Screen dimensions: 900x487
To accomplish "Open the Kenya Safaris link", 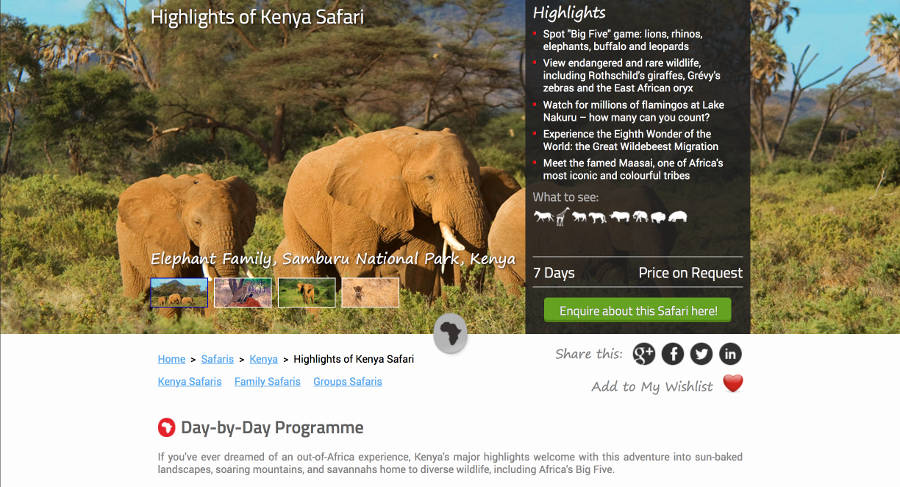I will (190, 381).
